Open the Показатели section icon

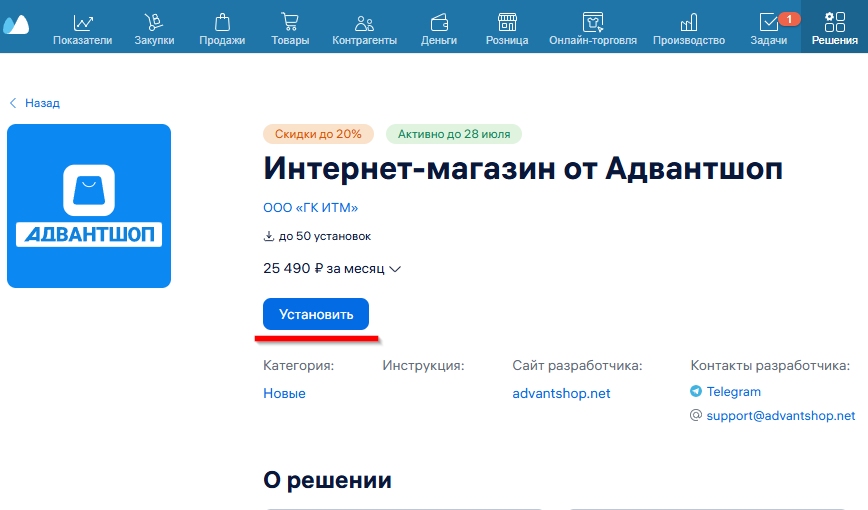pos(83,23)
